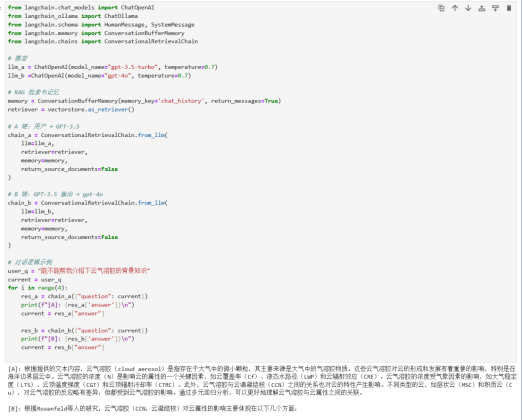Click the 'for i in range(4):' line
The width and height of the screenshot is (523, 420).
click(x=38, y=288)
